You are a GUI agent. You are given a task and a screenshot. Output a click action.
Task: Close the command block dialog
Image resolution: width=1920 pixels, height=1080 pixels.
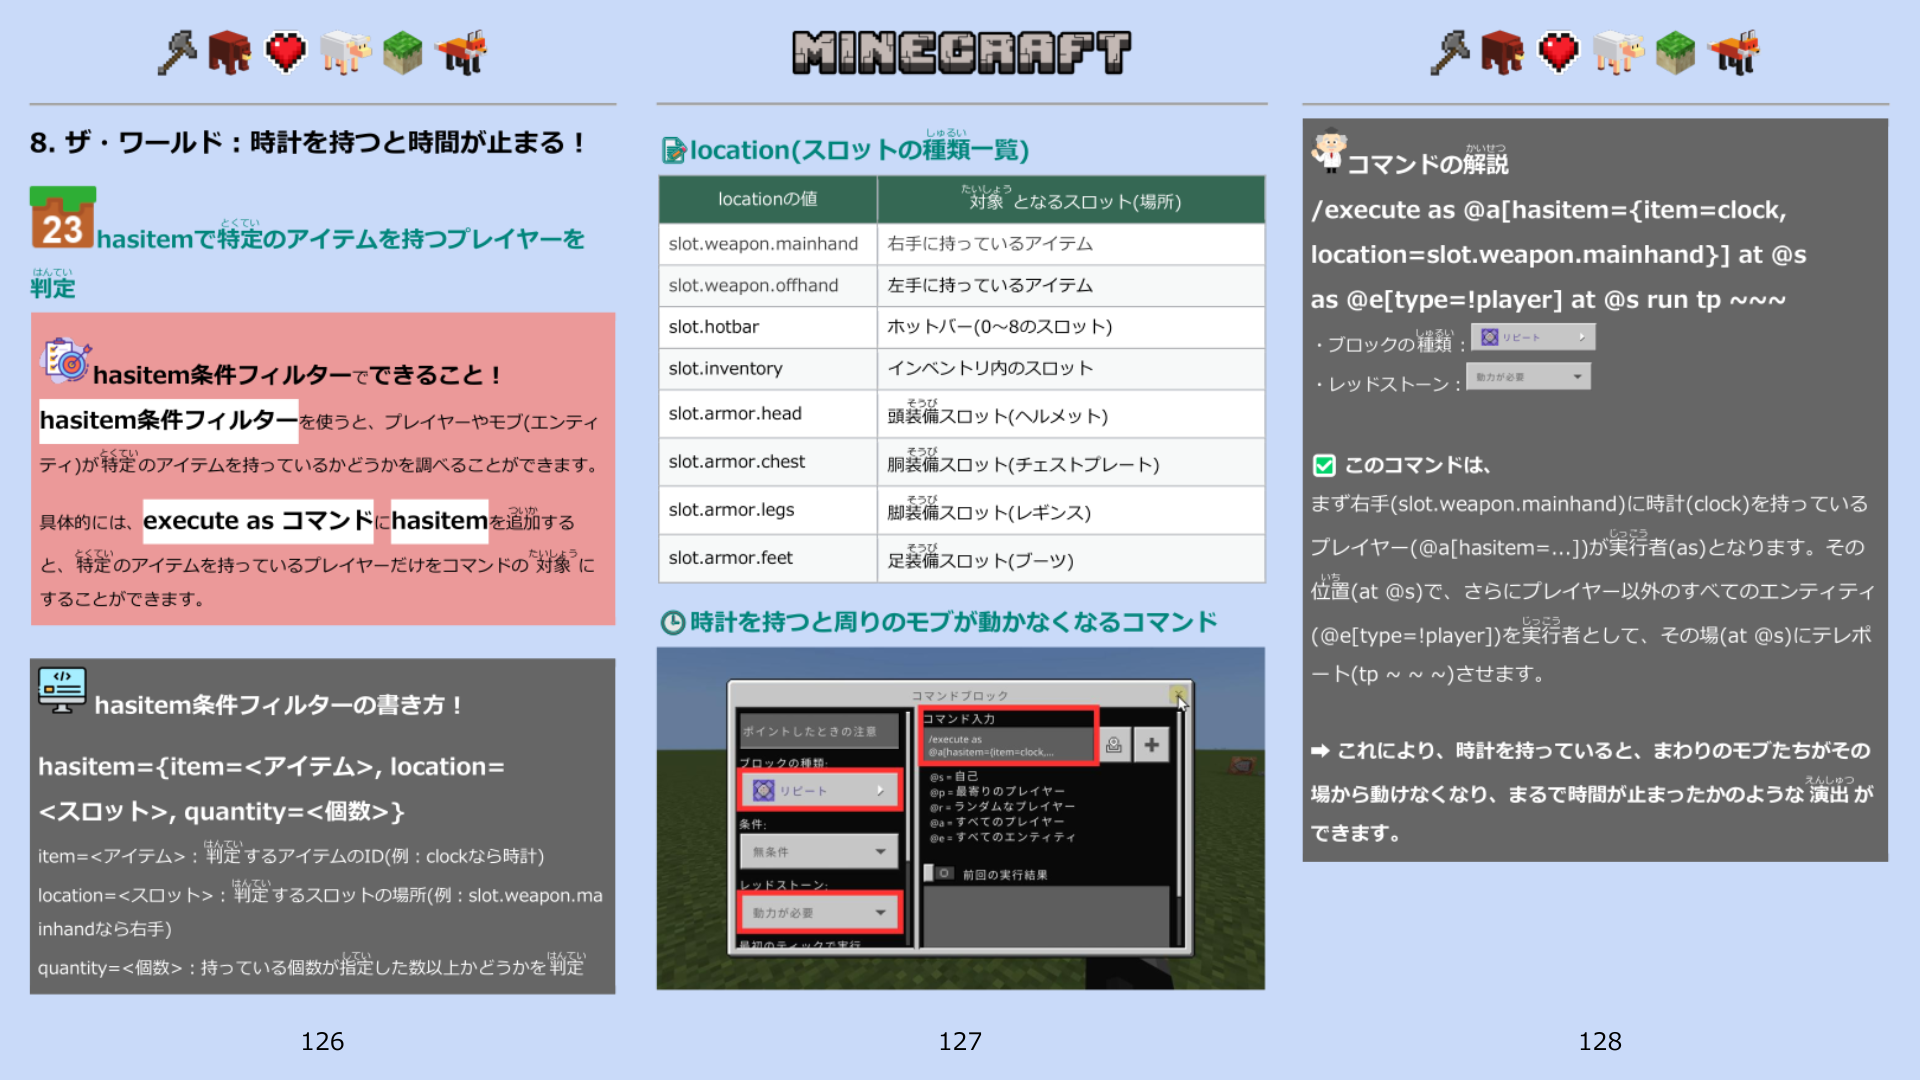(1178, 694)
